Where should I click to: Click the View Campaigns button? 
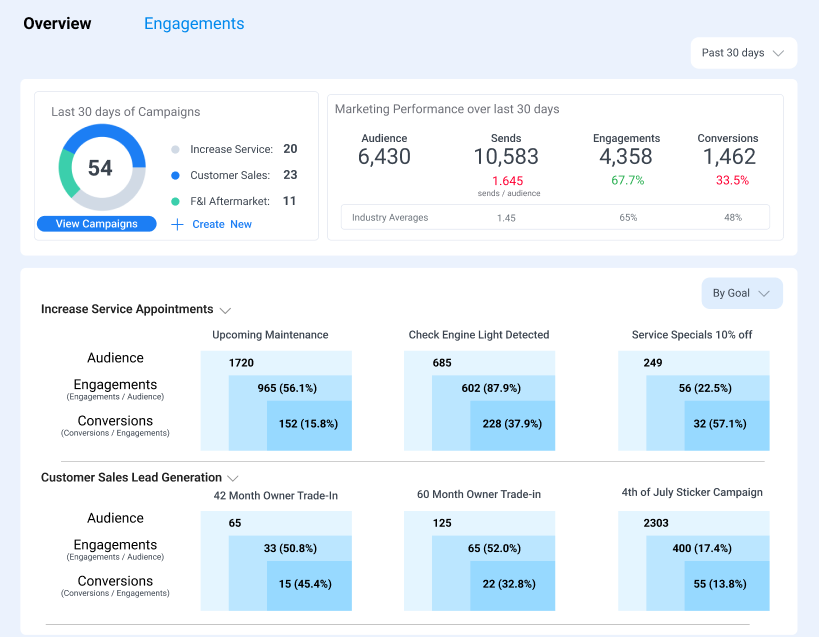pyautogui.click(x=97, y=223)
